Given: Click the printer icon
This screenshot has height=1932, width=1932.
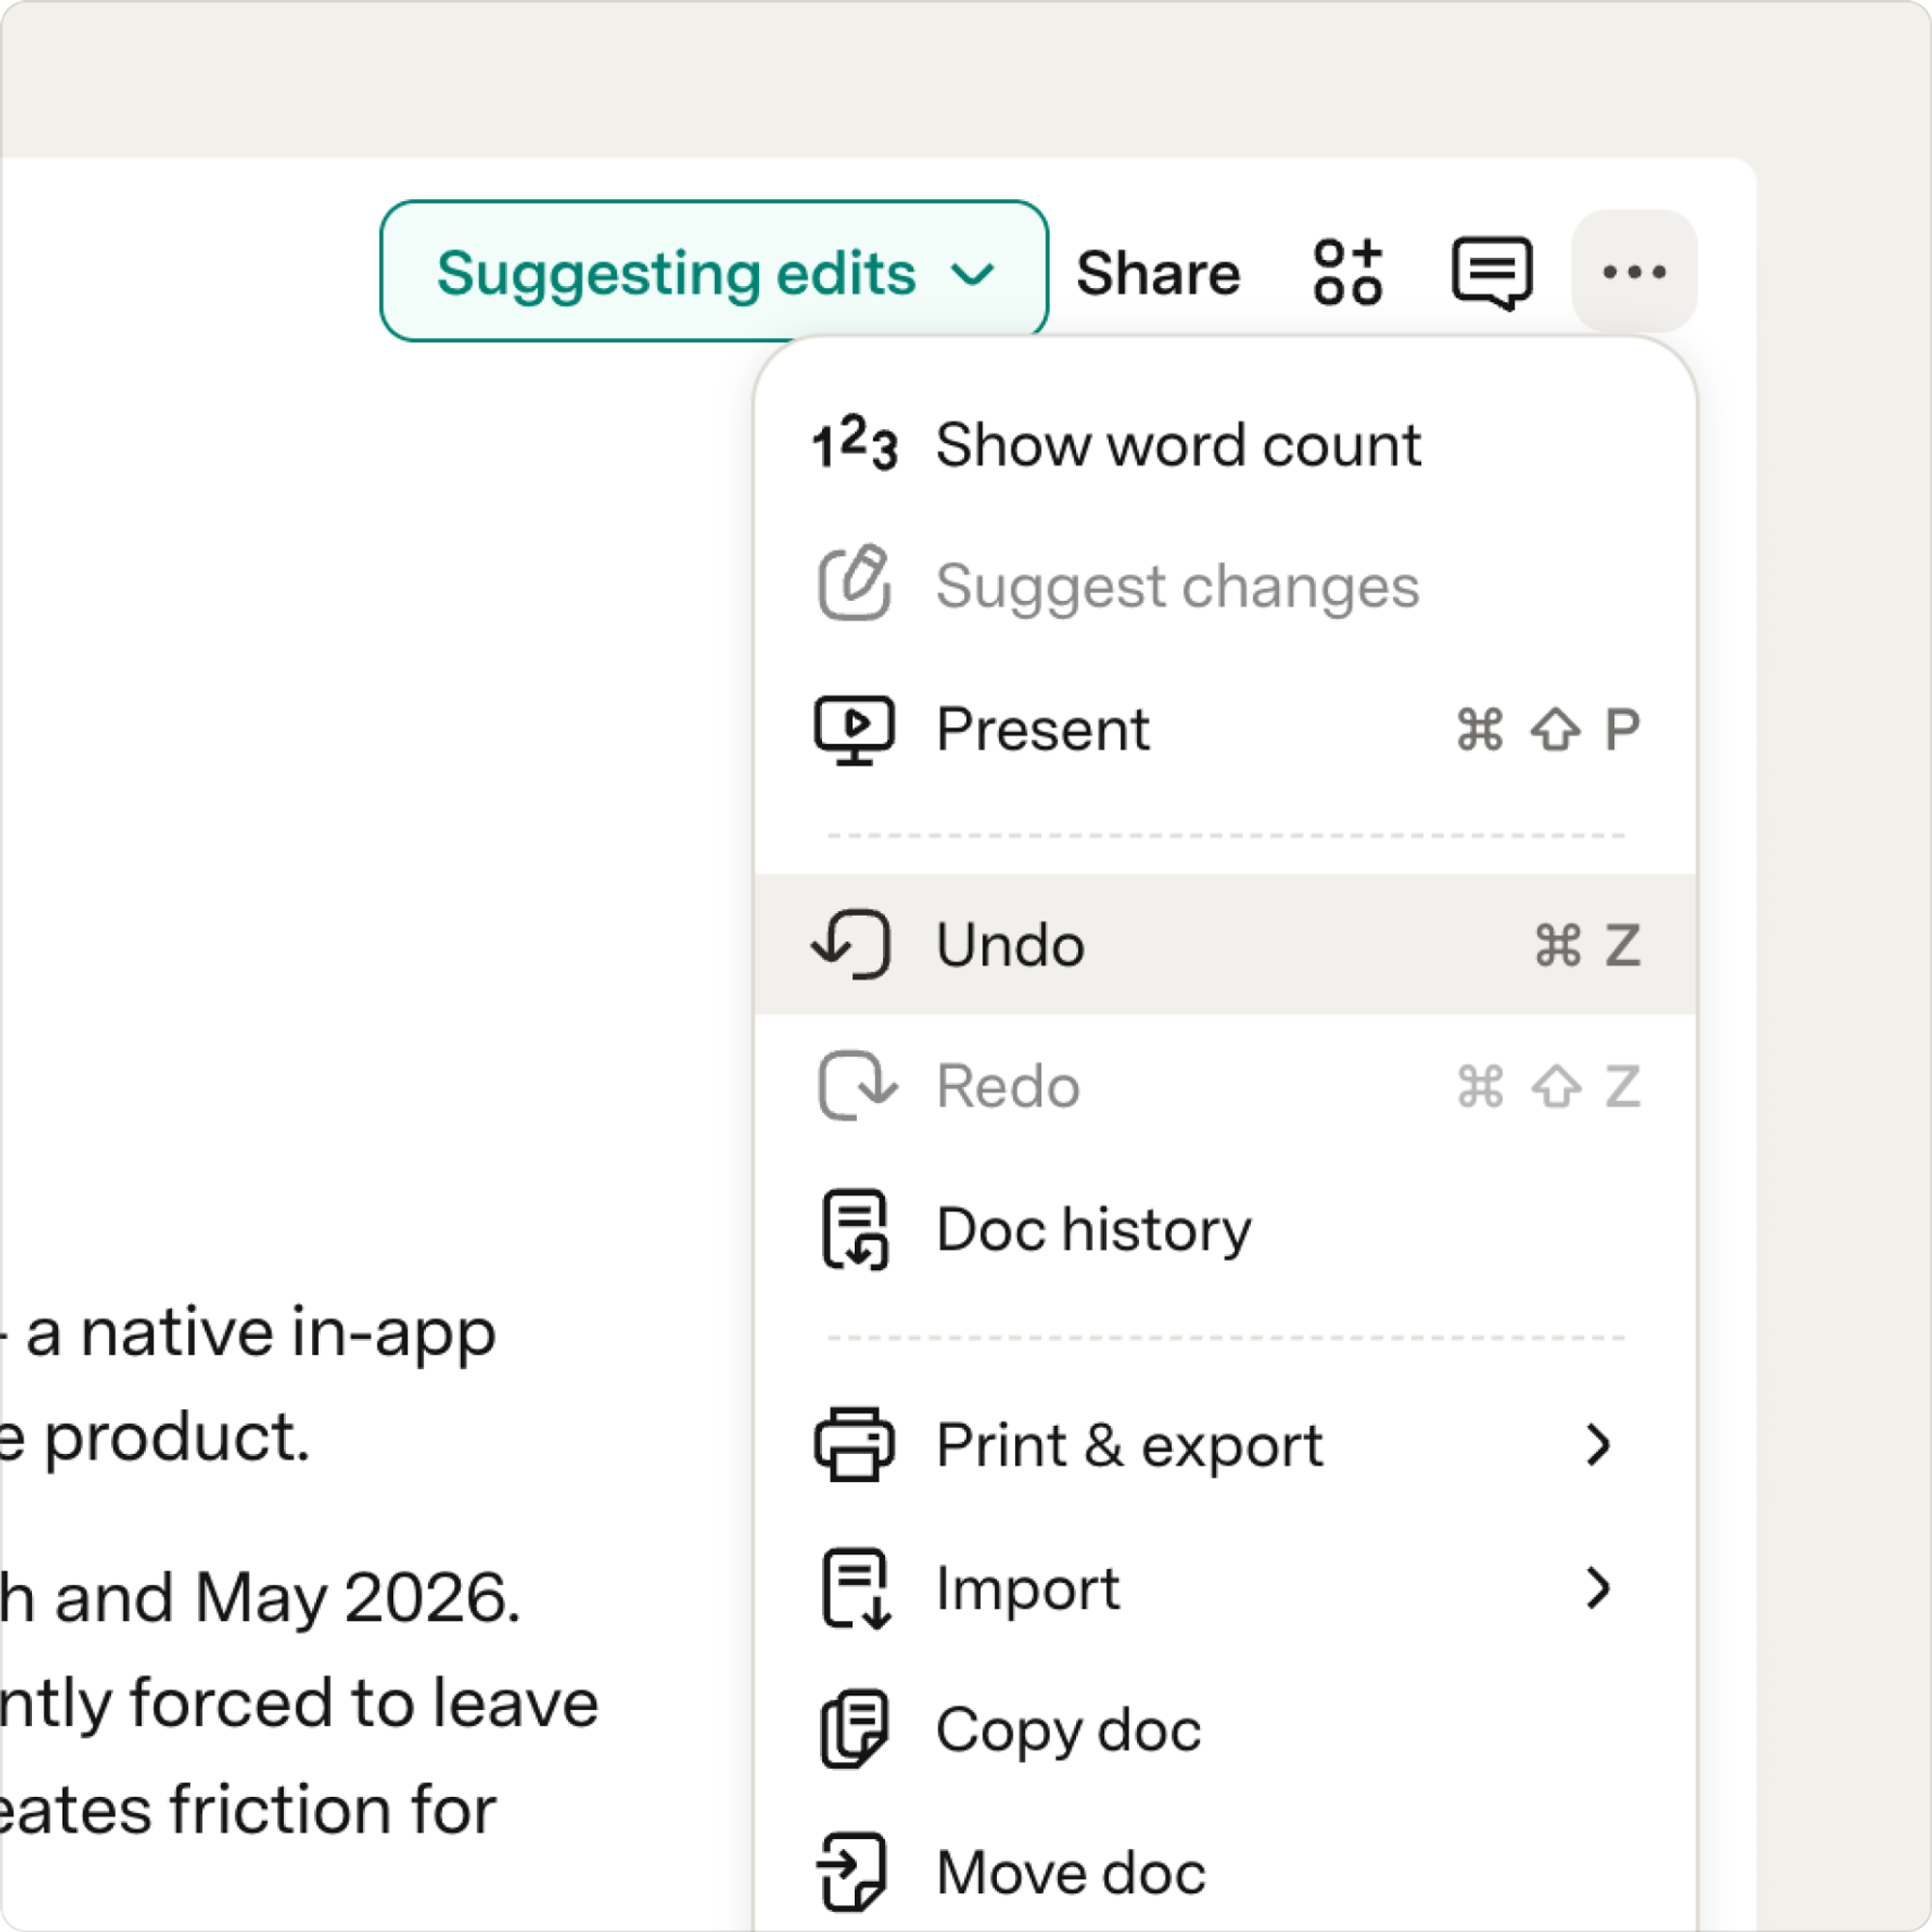Looking at the screenshot, I should pyautogui.click(x=854, y=1444).
